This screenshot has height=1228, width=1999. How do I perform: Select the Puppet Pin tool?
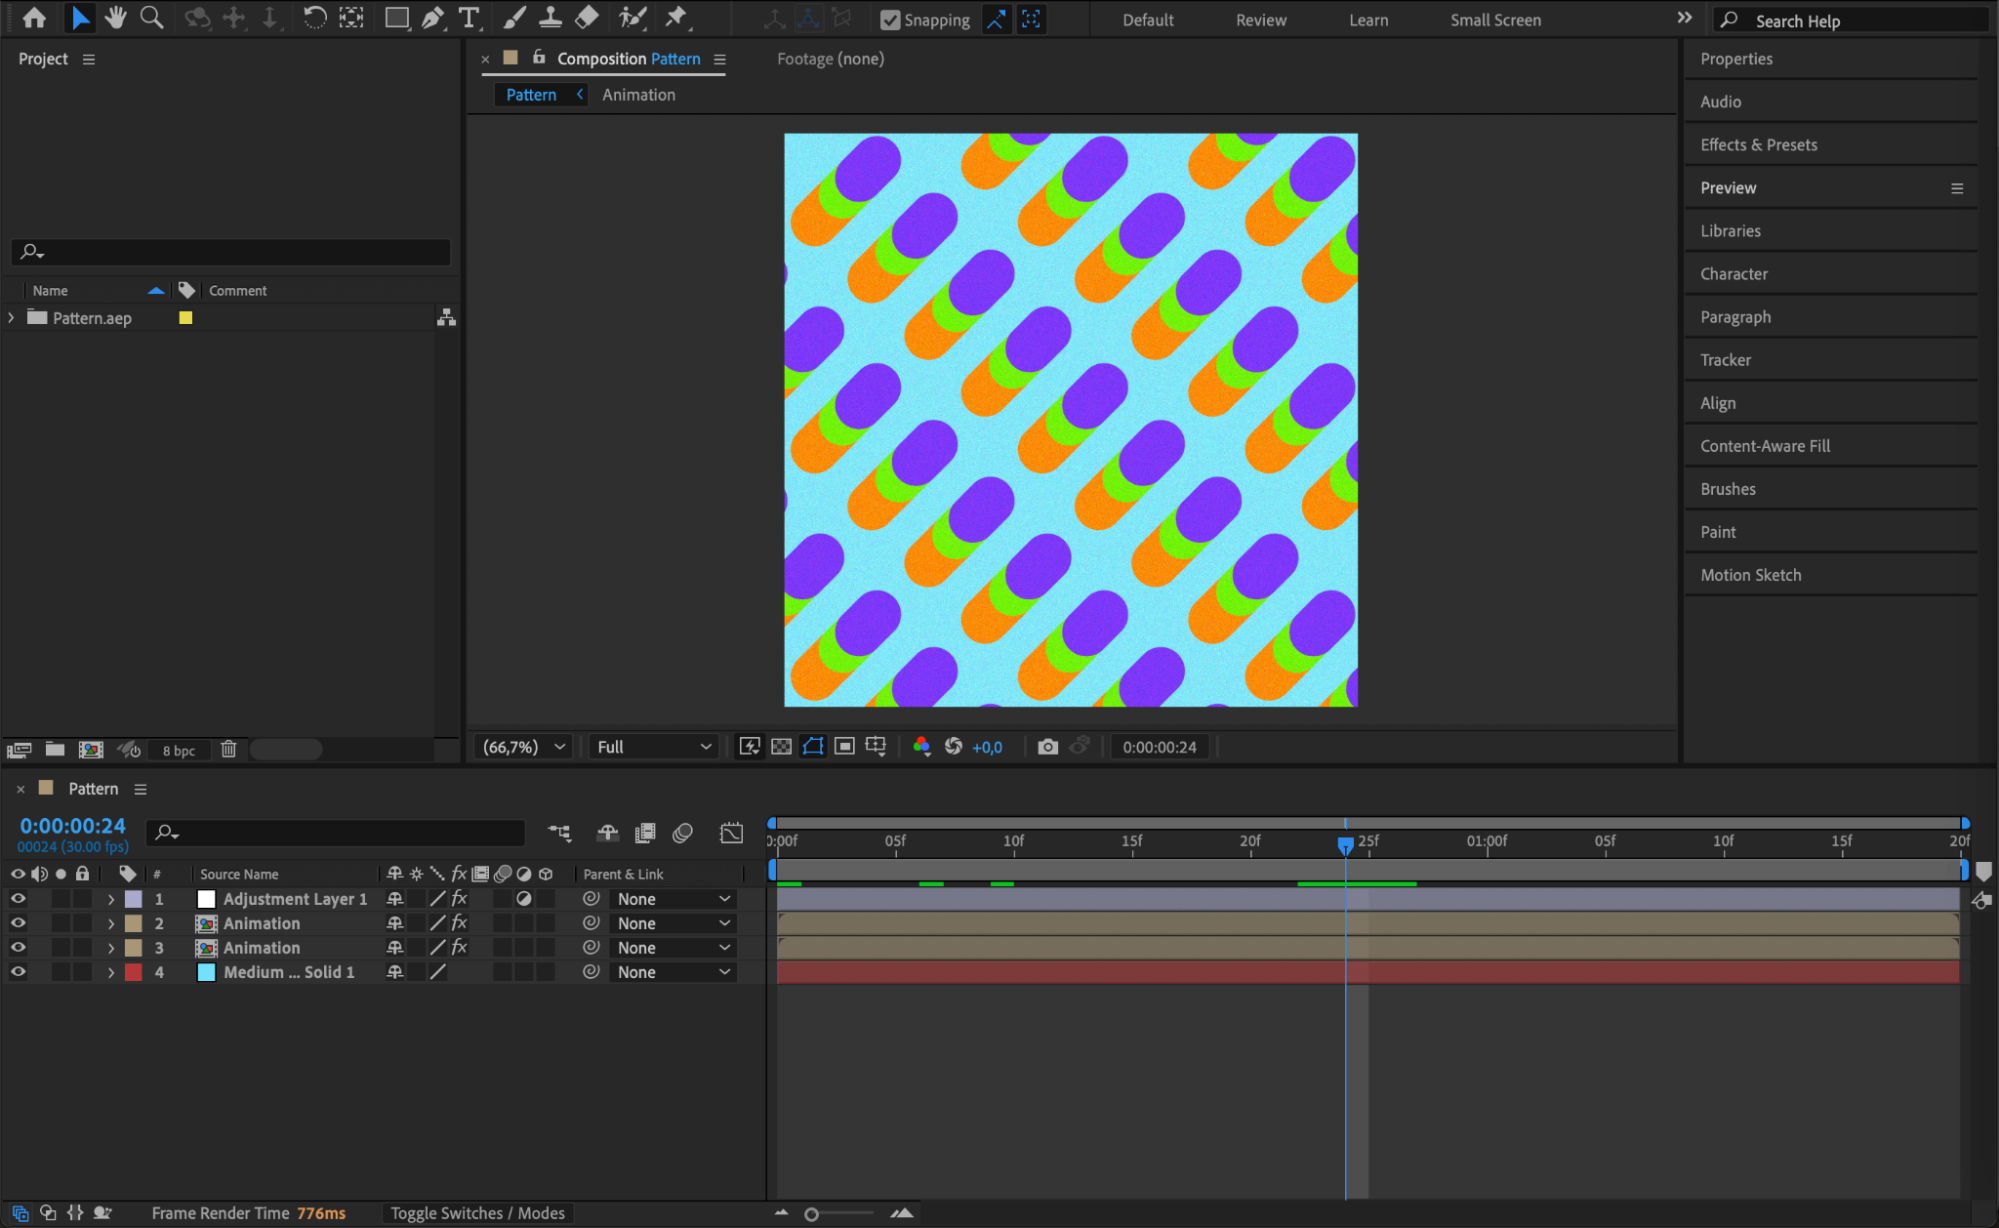(677, 18)
